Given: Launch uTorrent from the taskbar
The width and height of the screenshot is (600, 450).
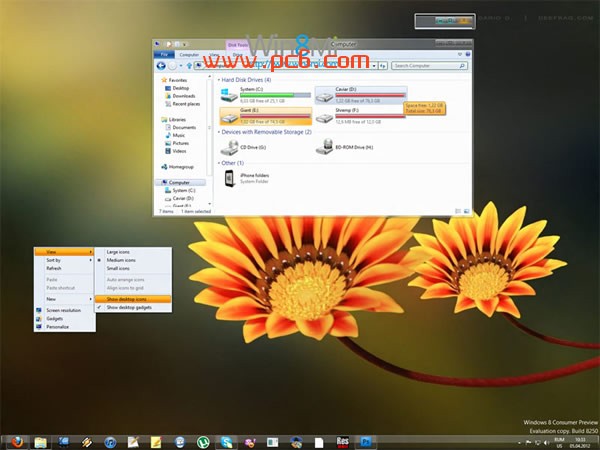Looking at the screenshot, I should 203,443.
